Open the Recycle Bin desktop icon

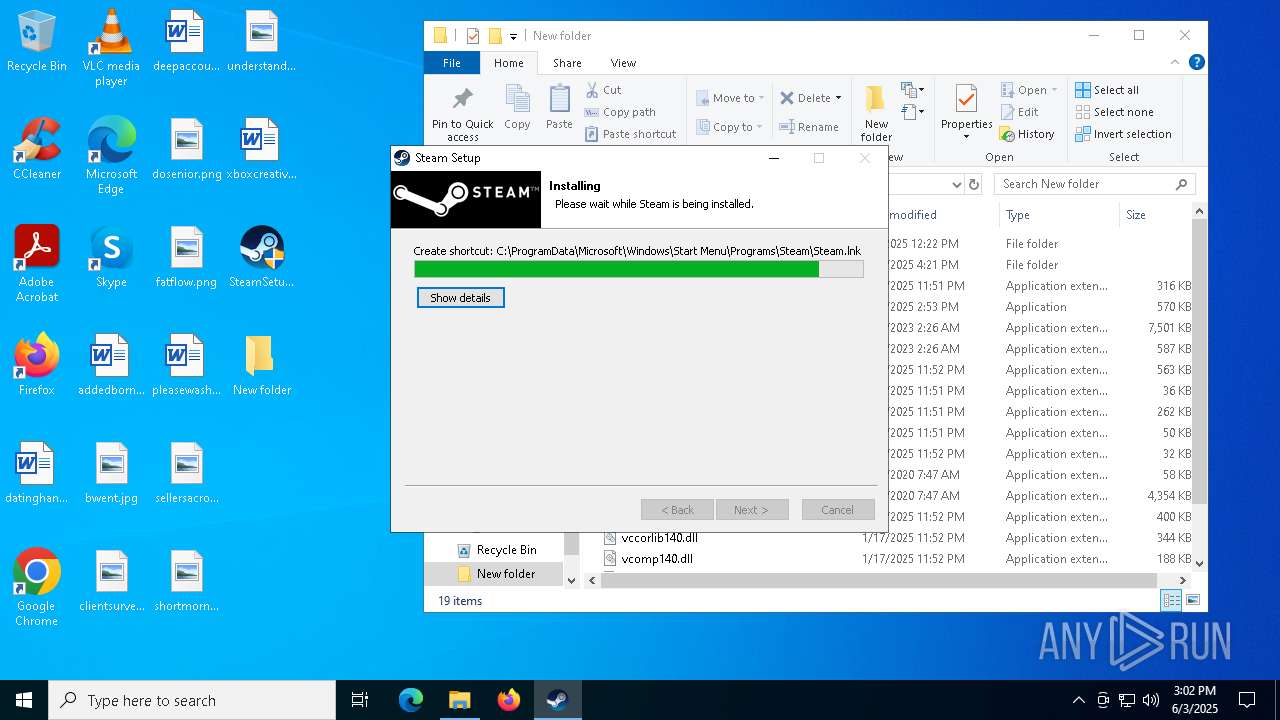click(x=37, y=41)
